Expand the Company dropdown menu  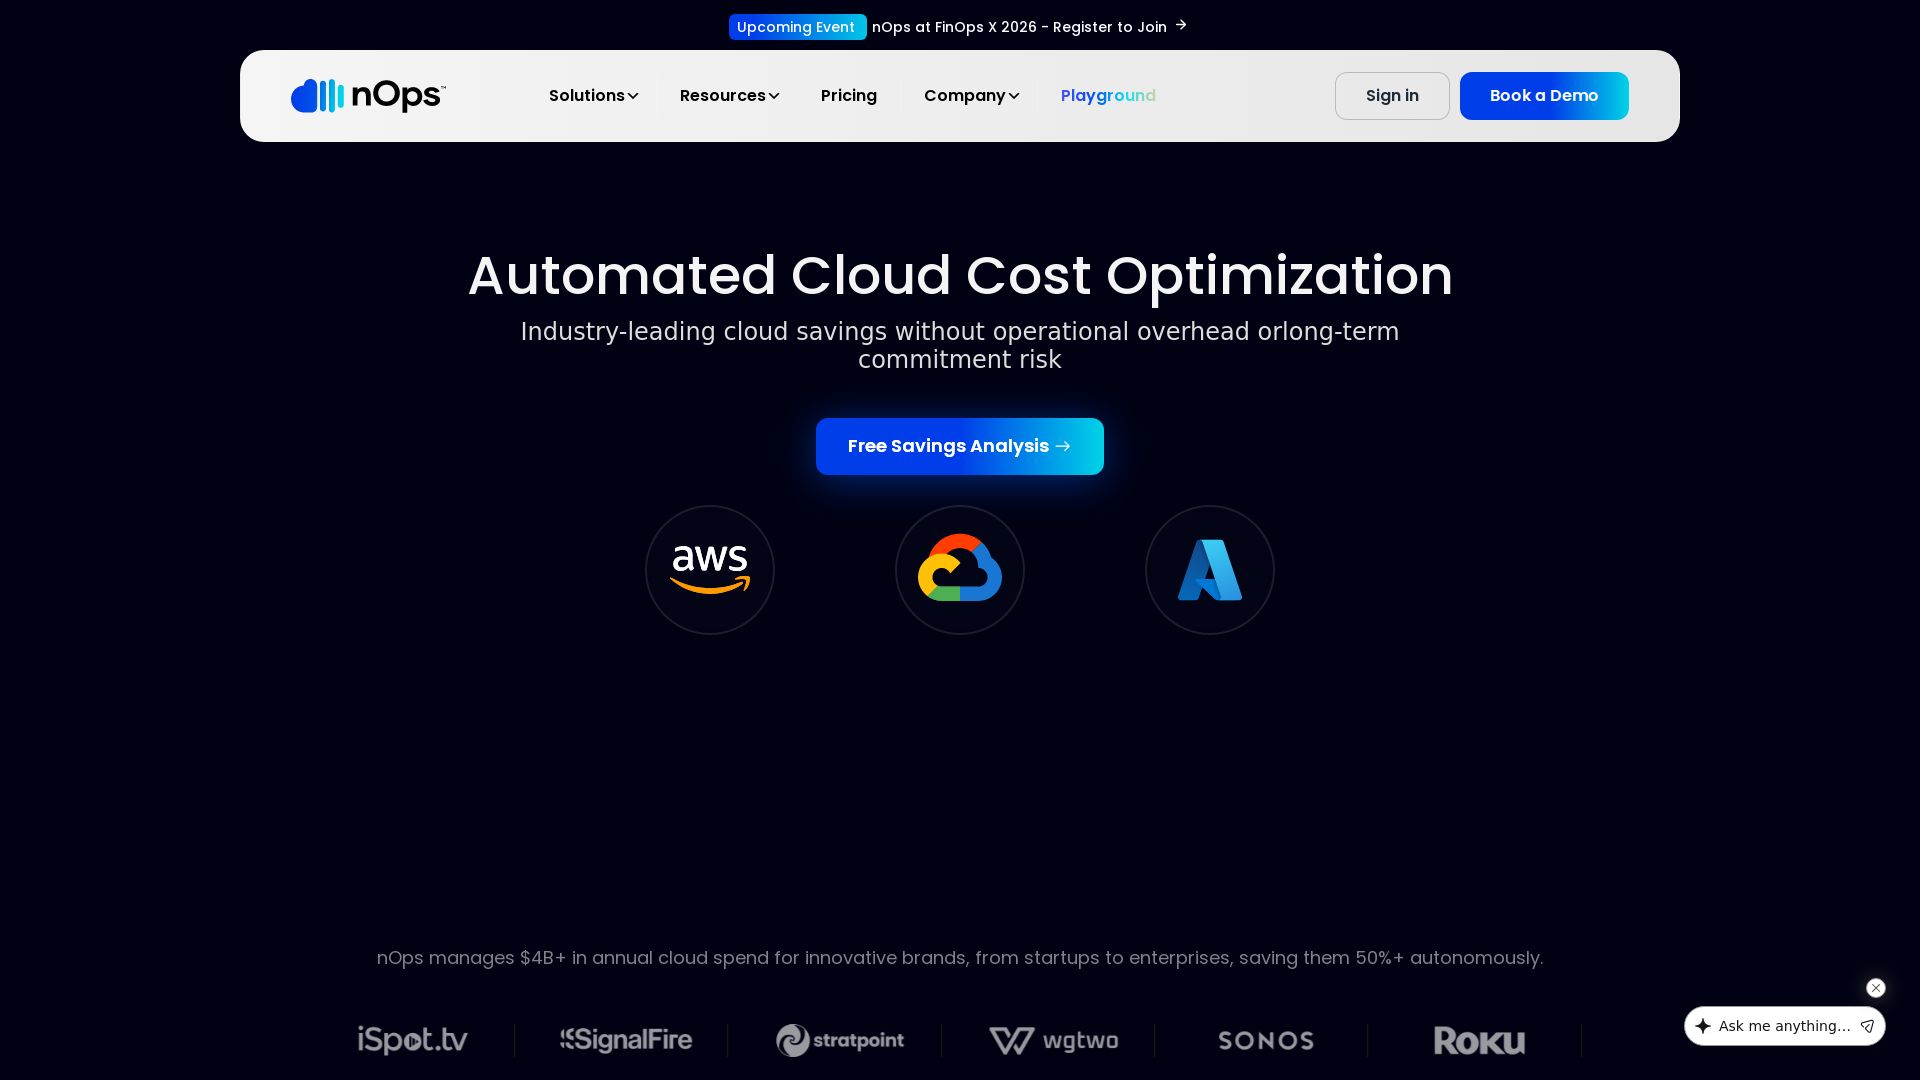971,96
